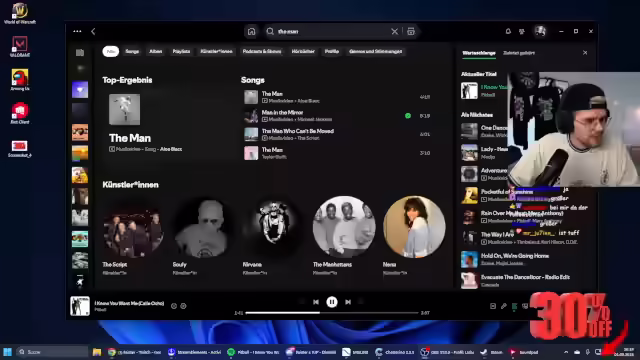Select the Songs filter tab
640x360 pixels.
pyautogui.click(x=132, y=51)
